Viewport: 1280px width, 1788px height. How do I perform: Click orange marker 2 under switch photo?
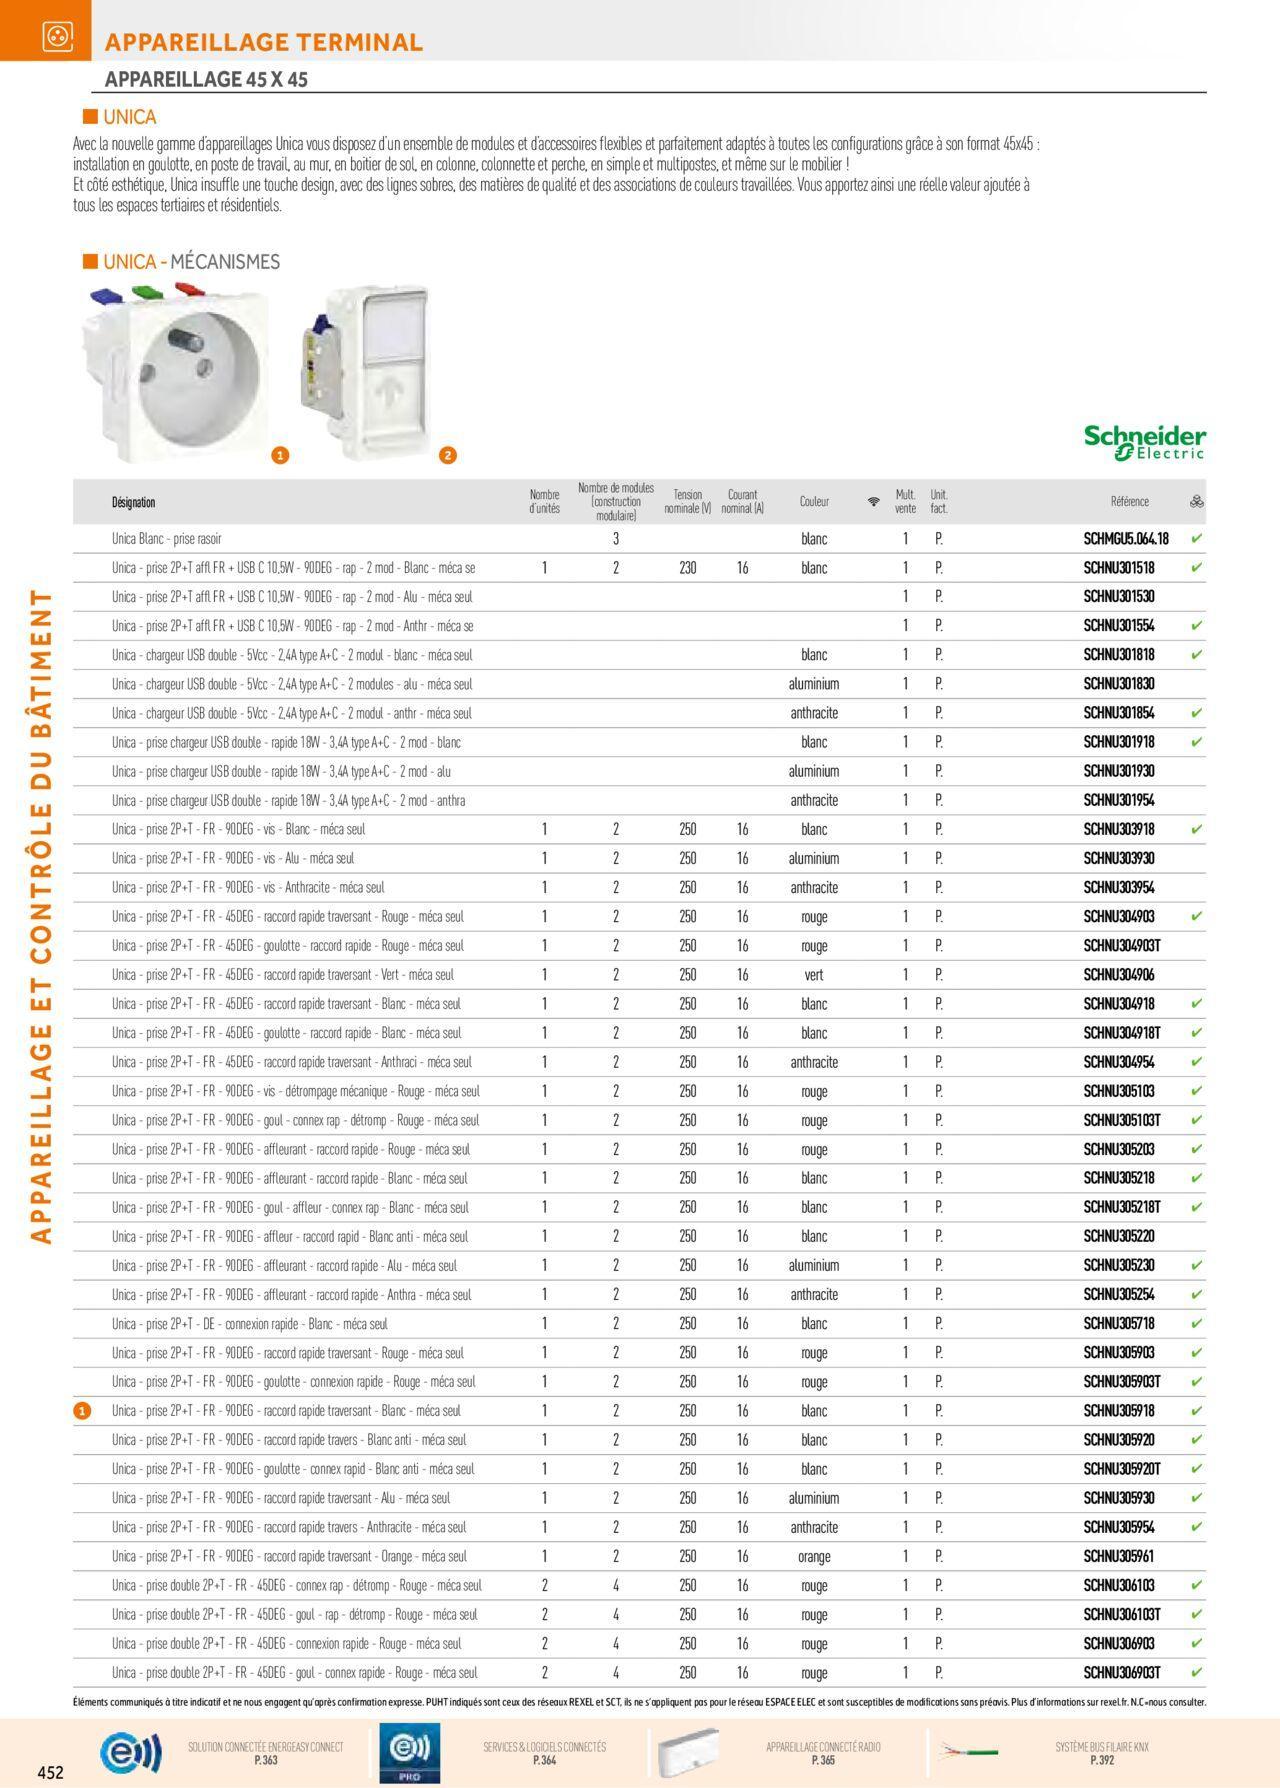448,455
